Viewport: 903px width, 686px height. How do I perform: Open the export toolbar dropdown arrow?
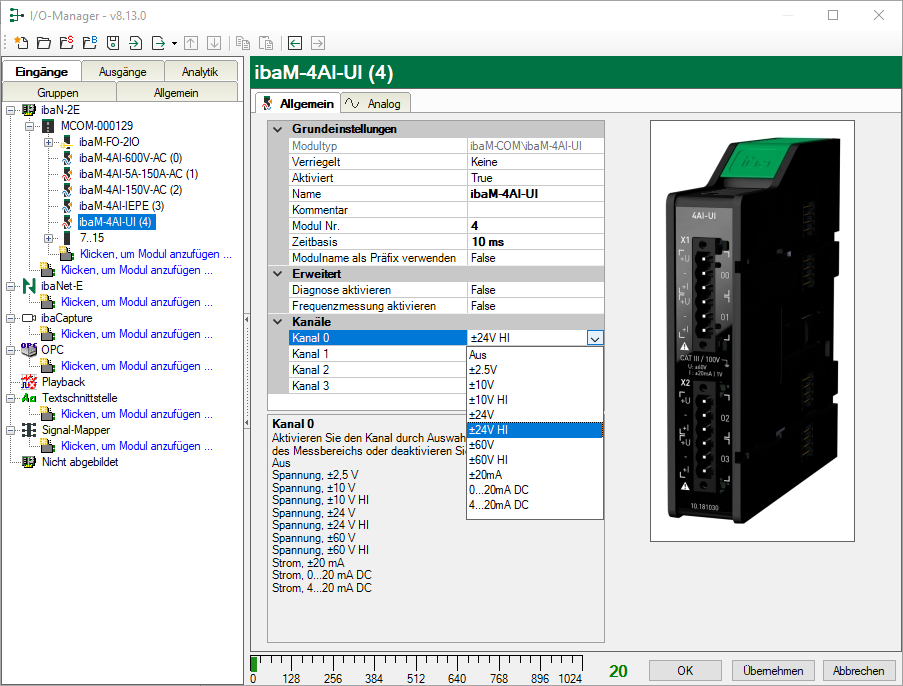click(x=174, y=43)
